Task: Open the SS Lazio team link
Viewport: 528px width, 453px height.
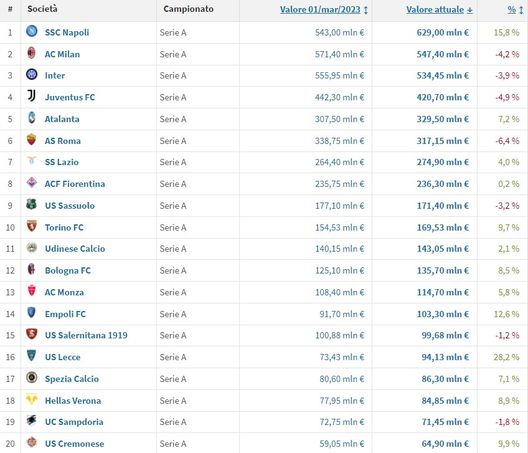Action: 62,162
